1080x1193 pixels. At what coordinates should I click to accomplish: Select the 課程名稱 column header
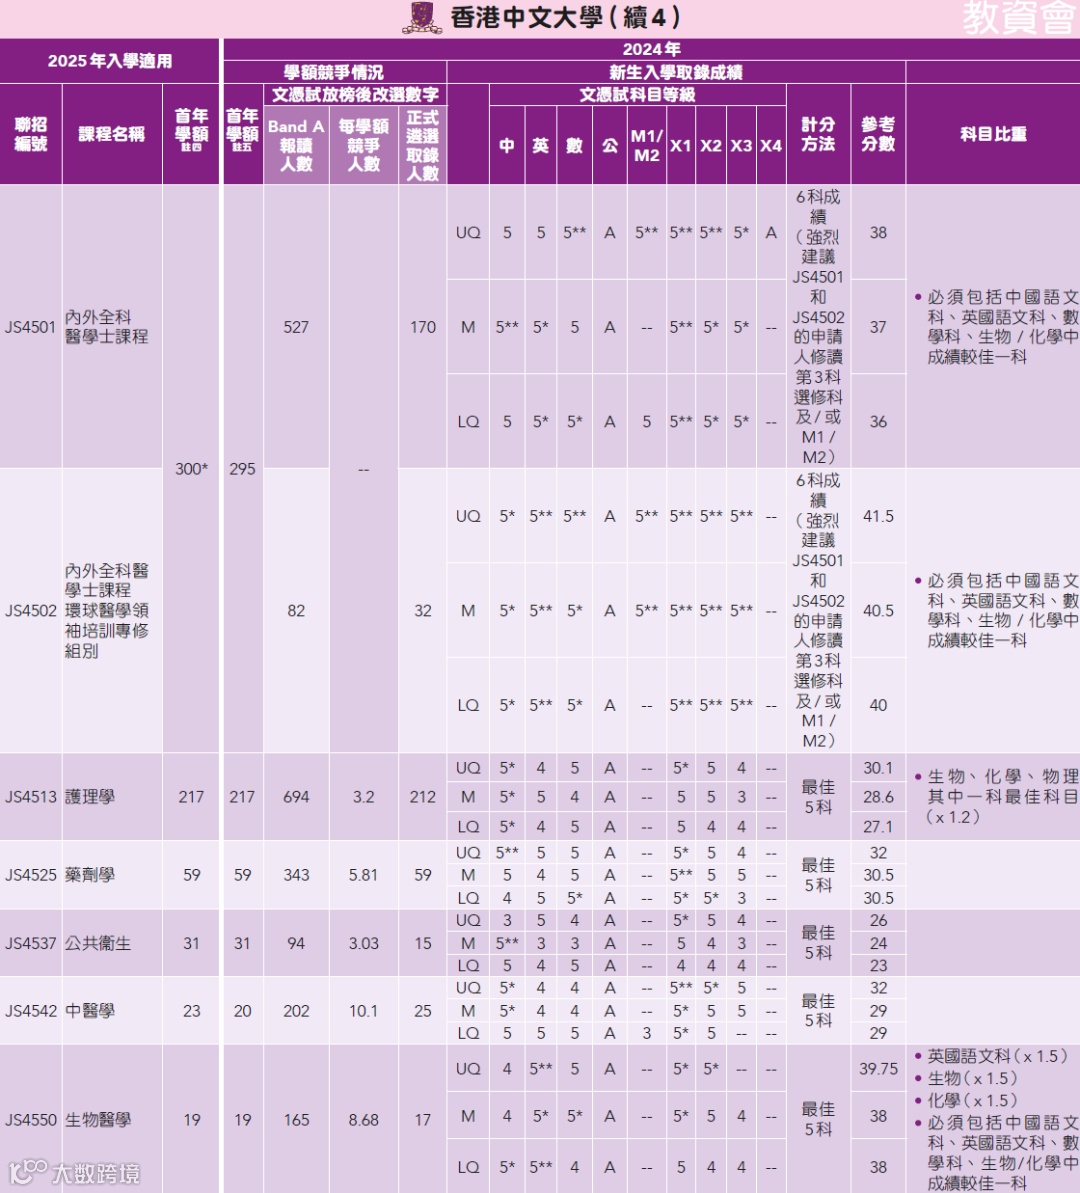tap(112, 134)
